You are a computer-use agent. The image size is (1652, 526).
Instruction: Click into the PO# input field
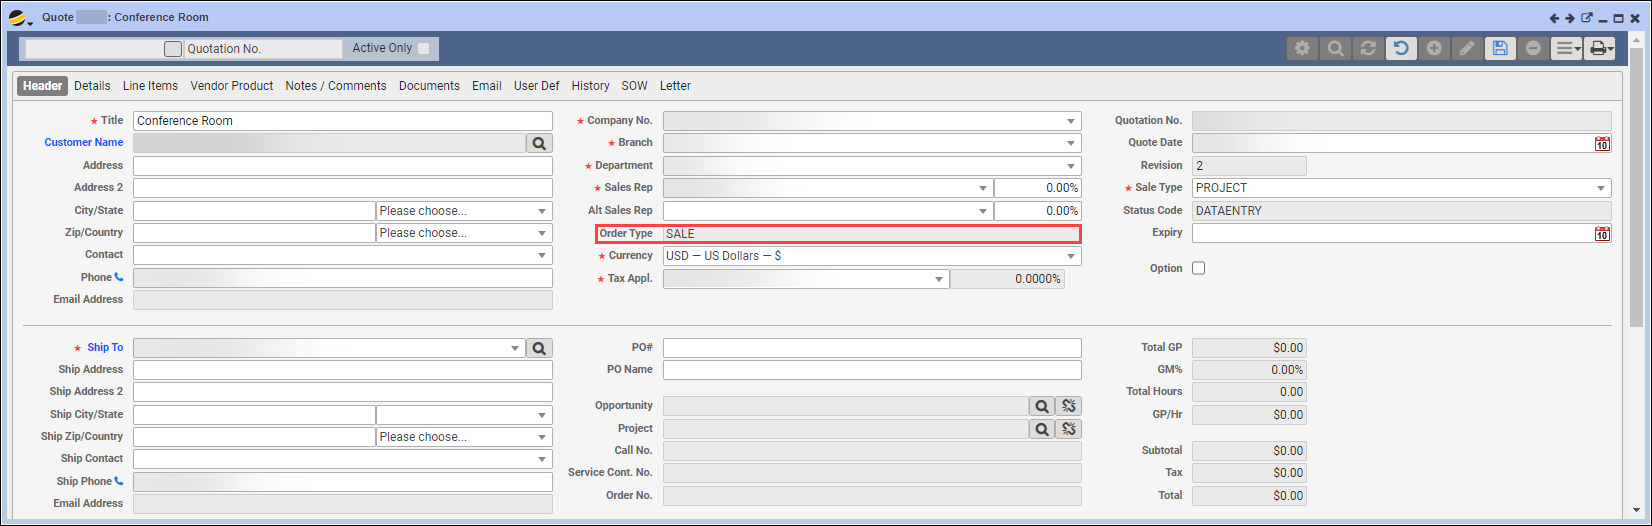coord(871,348)
